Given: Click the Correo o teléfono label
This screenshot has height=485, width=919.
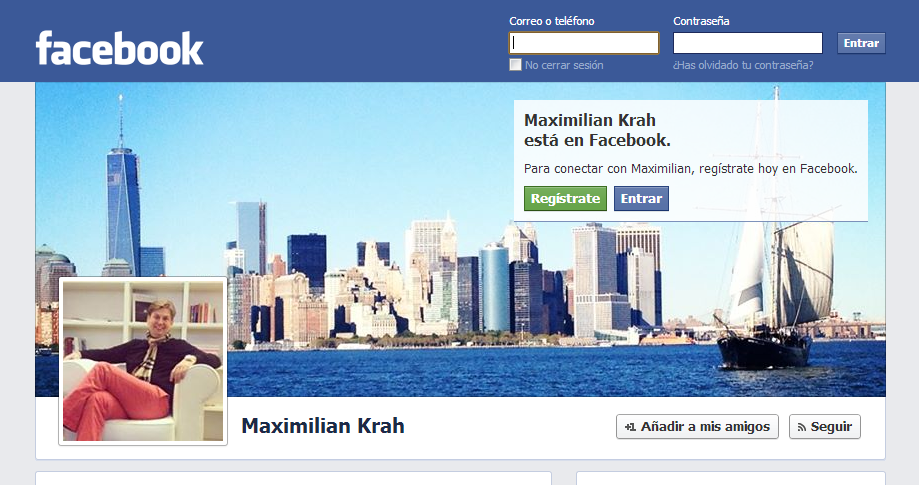Looking at the screenshot, I should [552, 21].
